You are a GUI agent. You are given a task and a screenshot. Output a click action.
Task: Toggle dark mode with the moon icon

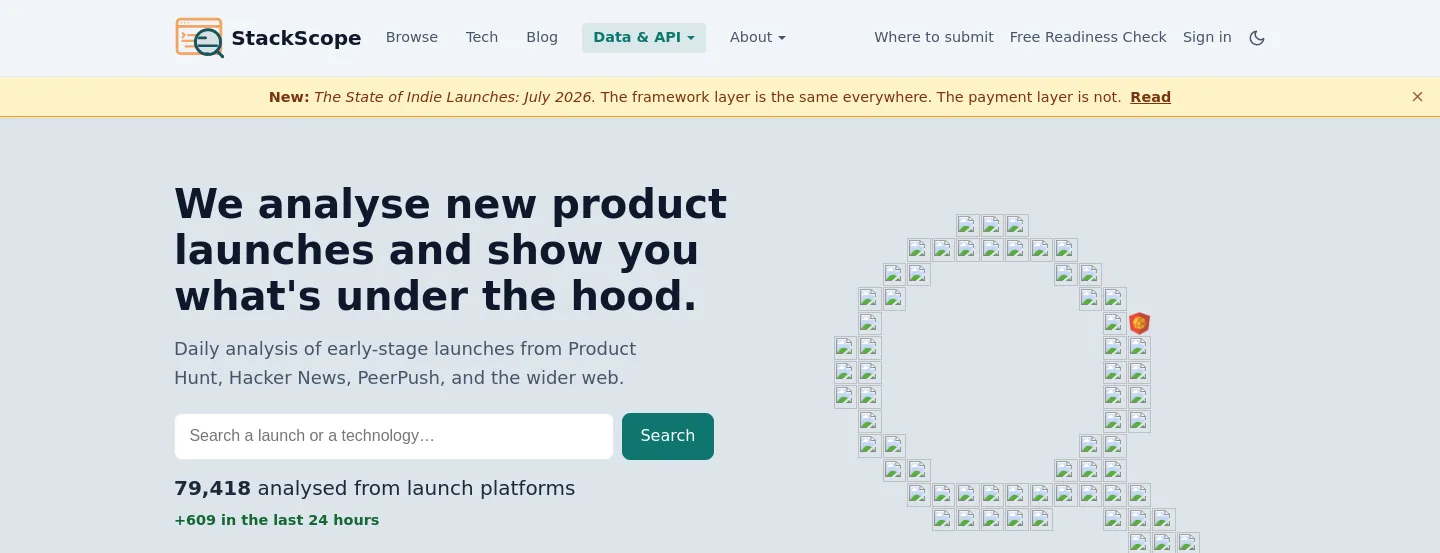(1257, 37)
